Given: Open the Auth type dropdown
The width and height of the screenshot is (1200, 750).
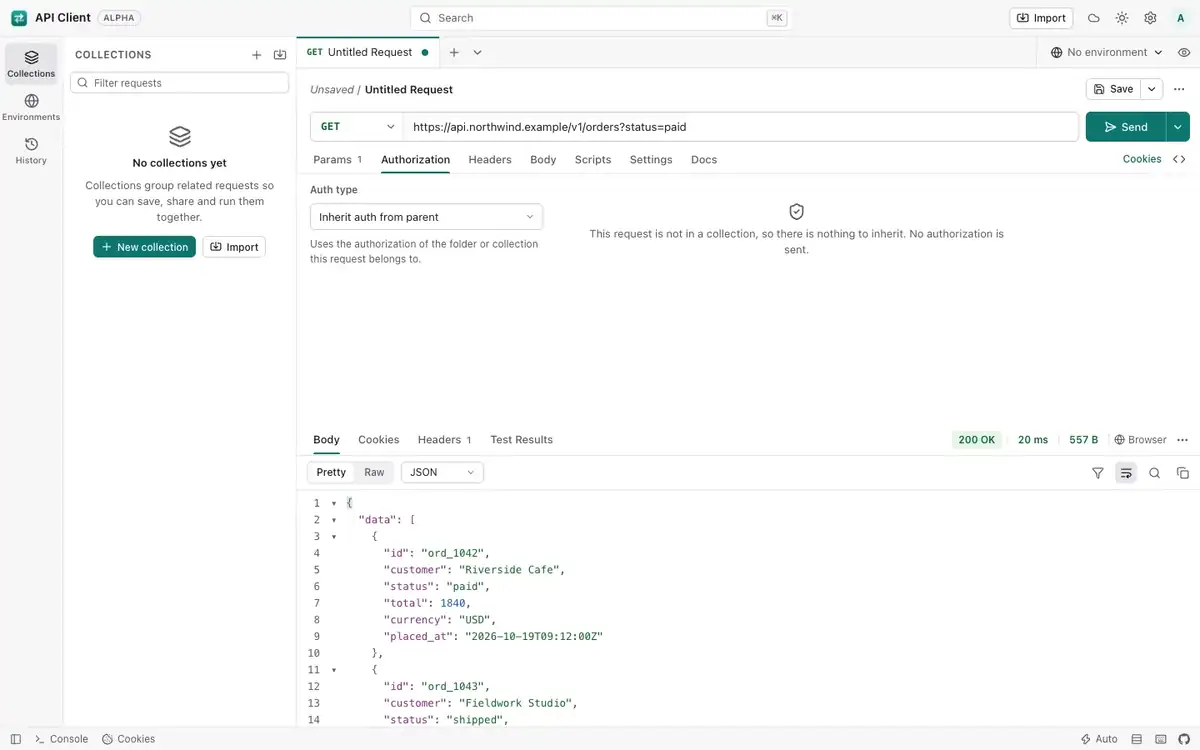Looking at the screenshot, I should coord(426,217).
